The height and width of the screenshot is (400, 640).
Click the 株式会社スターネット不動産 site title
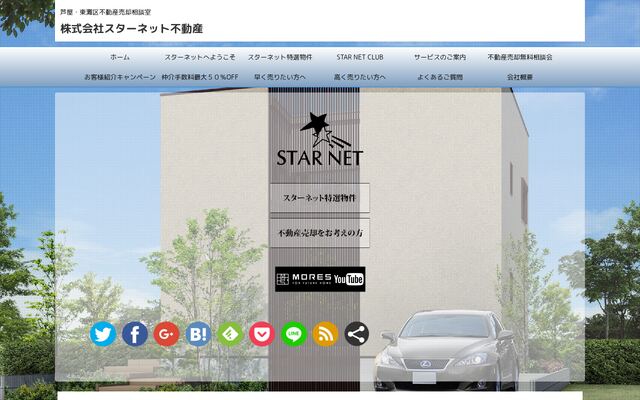131,29
